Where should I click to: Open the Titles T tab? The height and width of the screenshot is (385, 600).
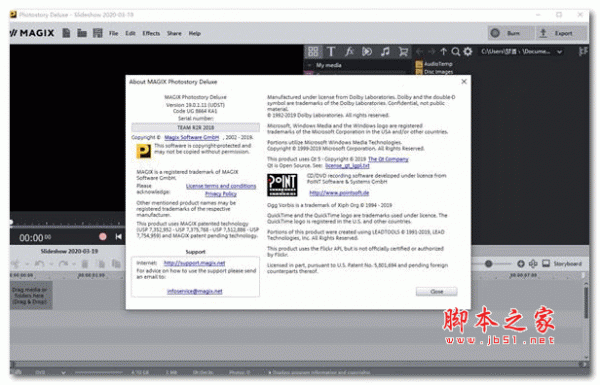(331, 51)
